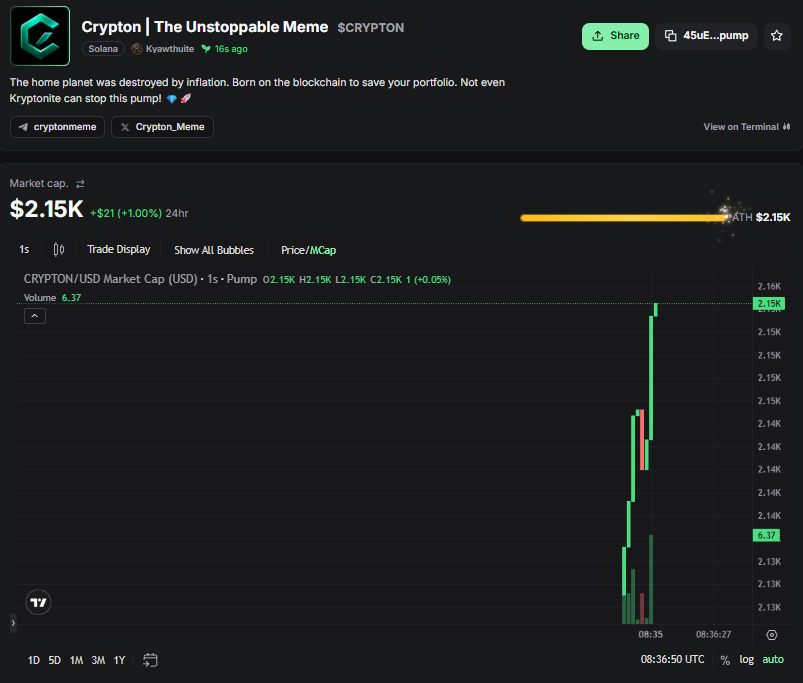Click the 08:35 time axis label
The height and width of the screenshot is (683, 803).
point(650,634)
